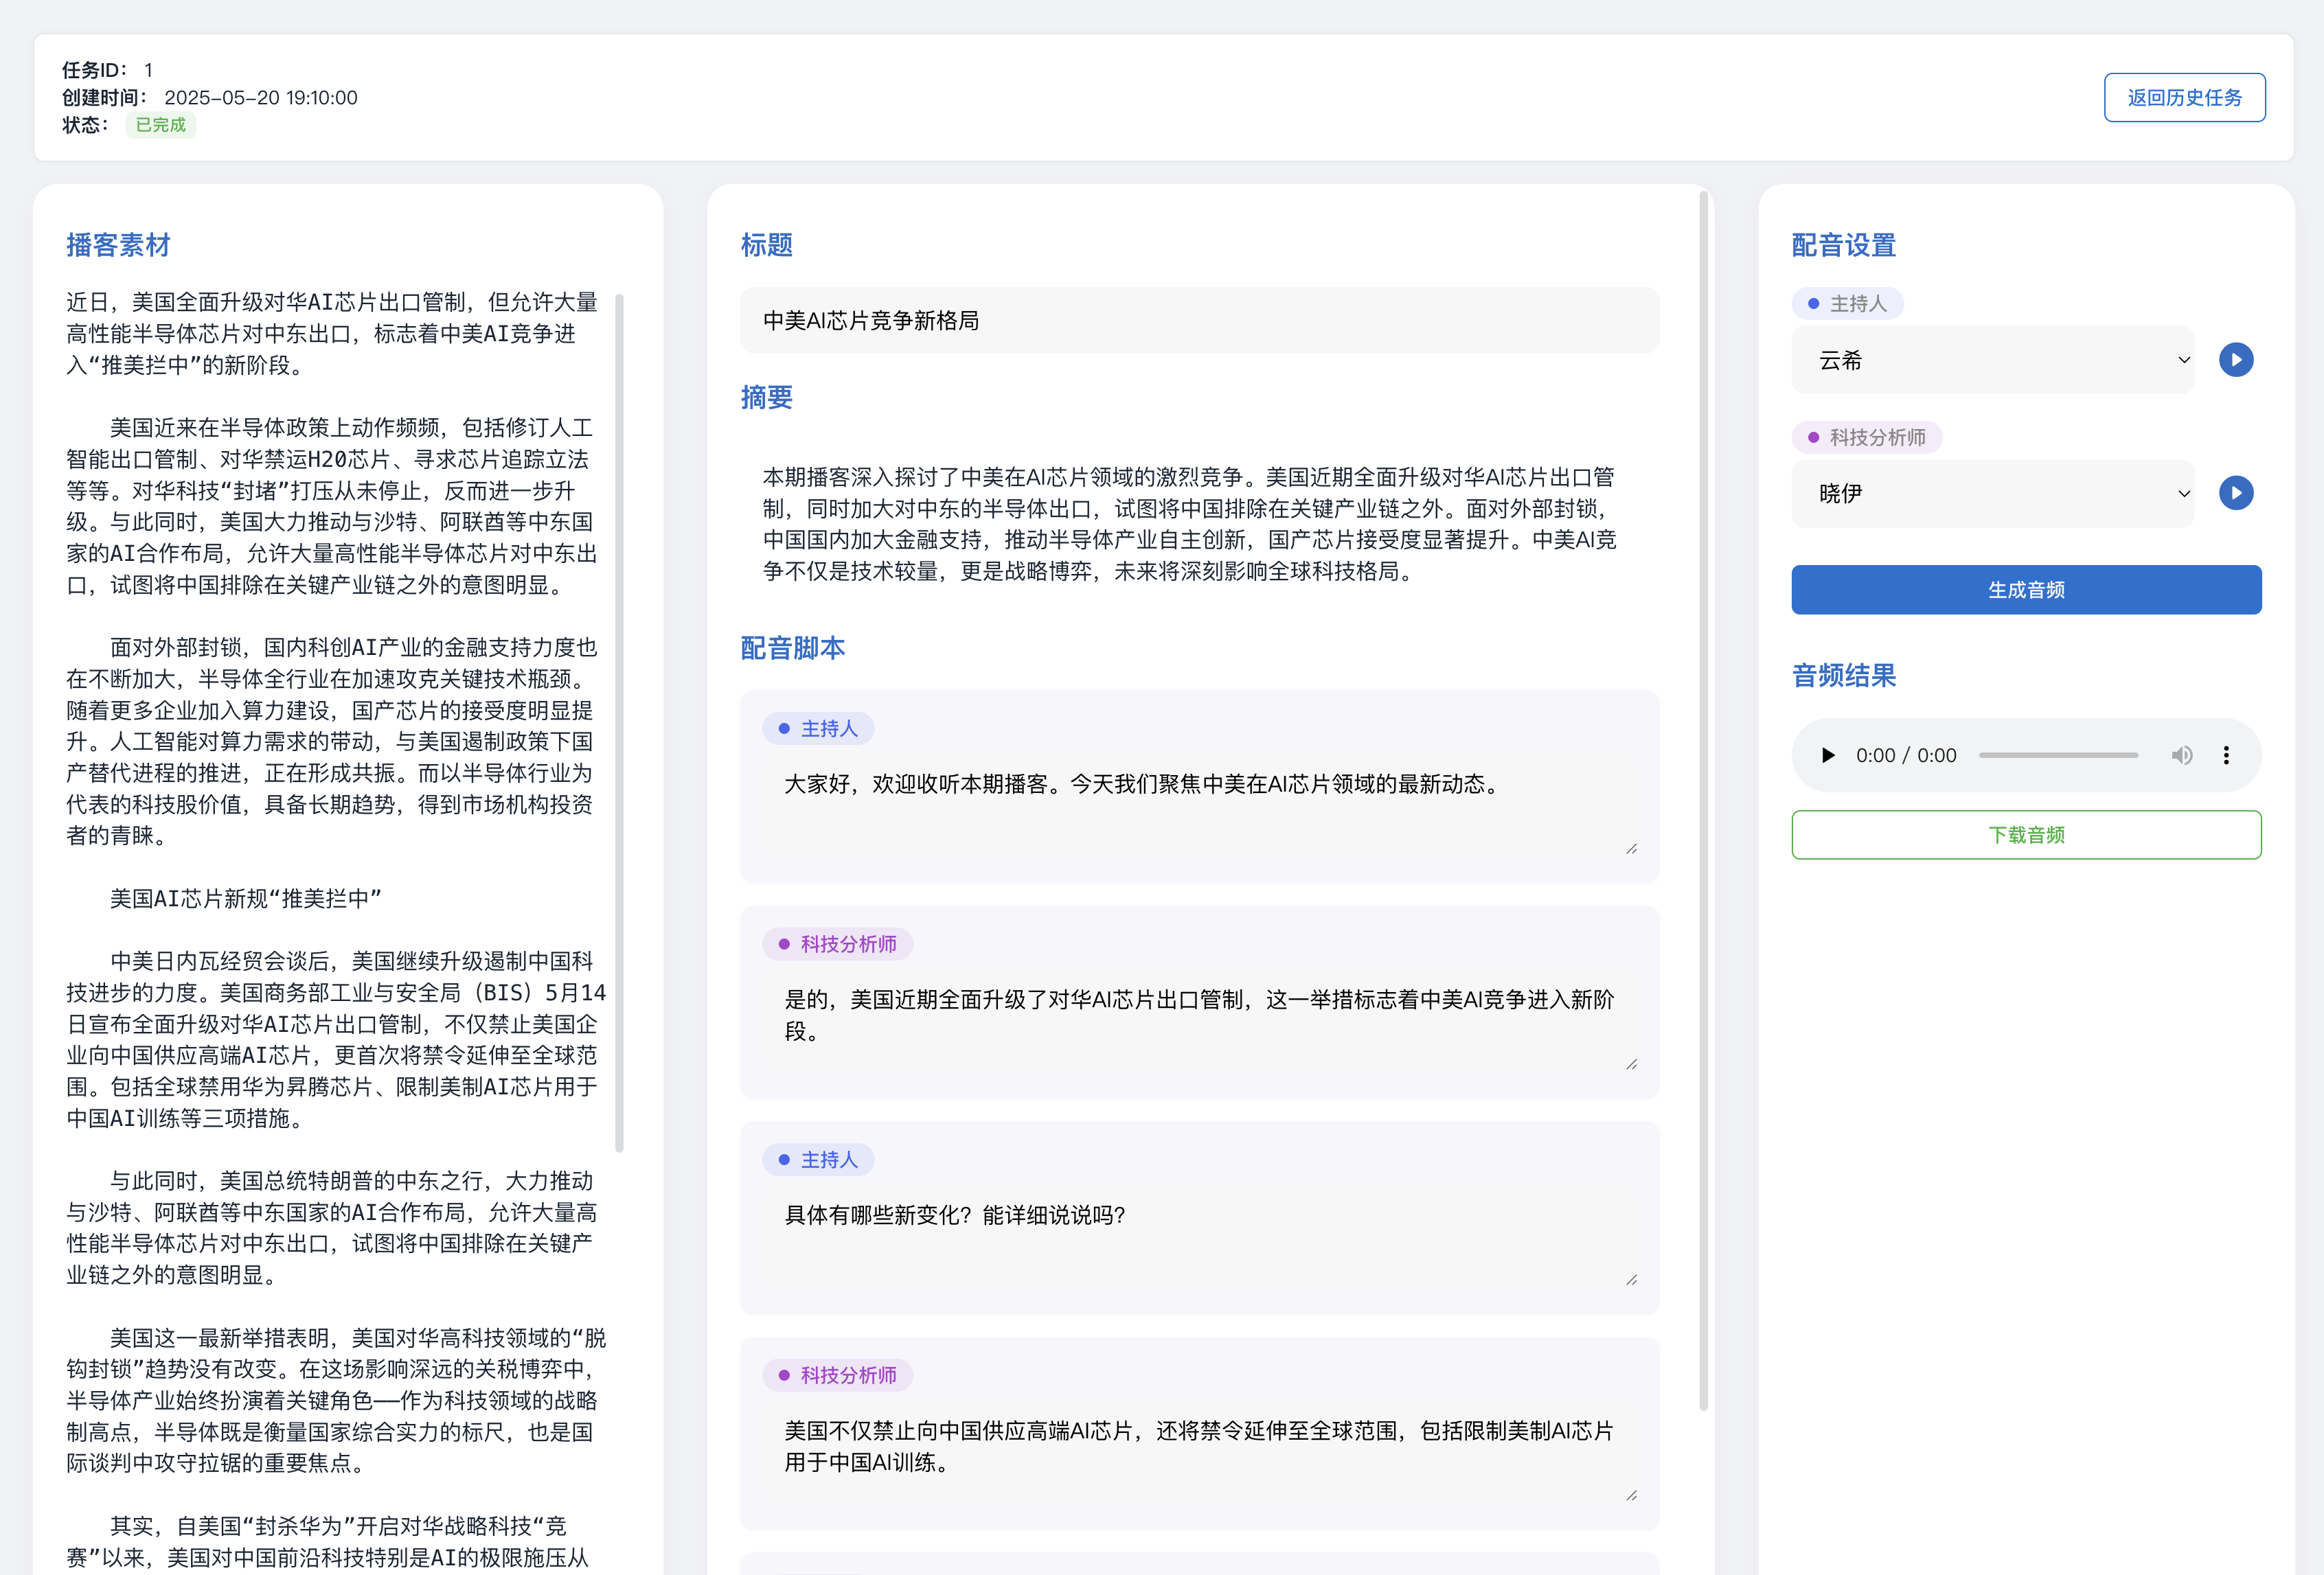This screenshot has width=2324, height=1575.
Task: Click the audio time display 0:00 / 0:00
Action: [1906, 755]
